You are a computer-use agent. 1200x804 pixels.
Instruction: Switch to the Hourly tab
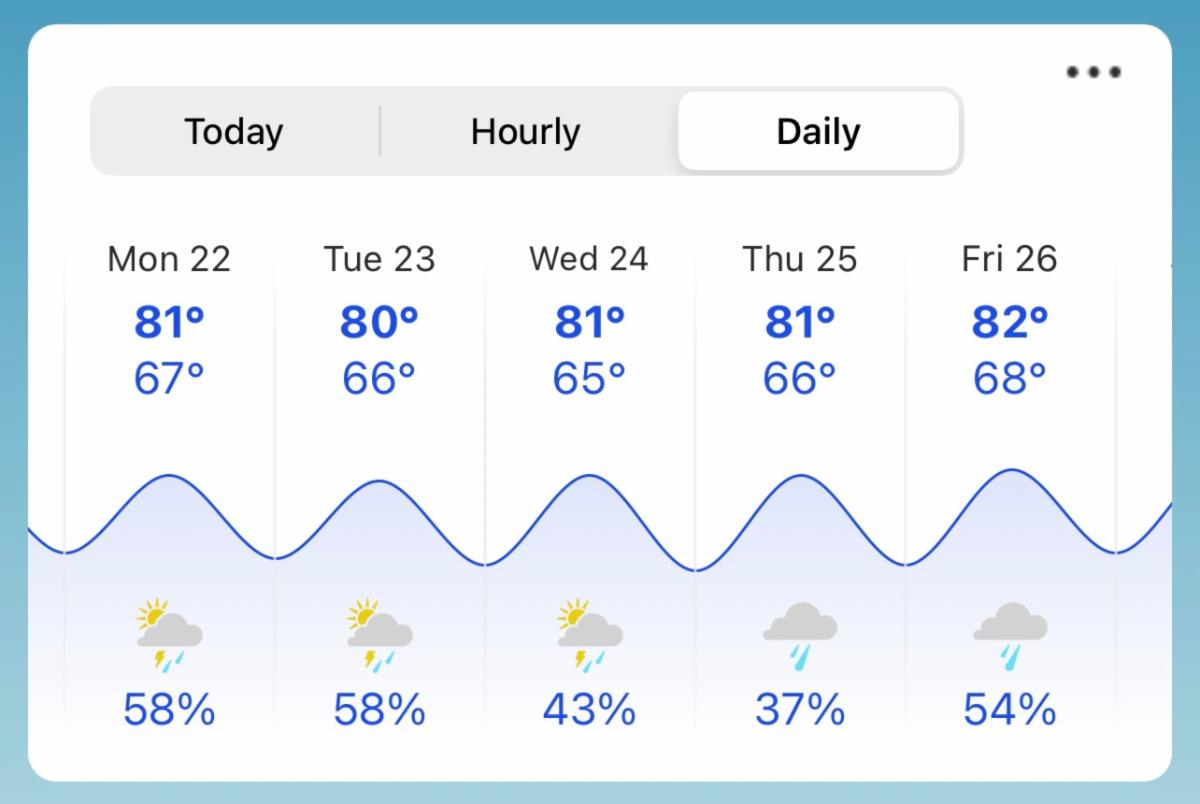[x=526, y=131]
